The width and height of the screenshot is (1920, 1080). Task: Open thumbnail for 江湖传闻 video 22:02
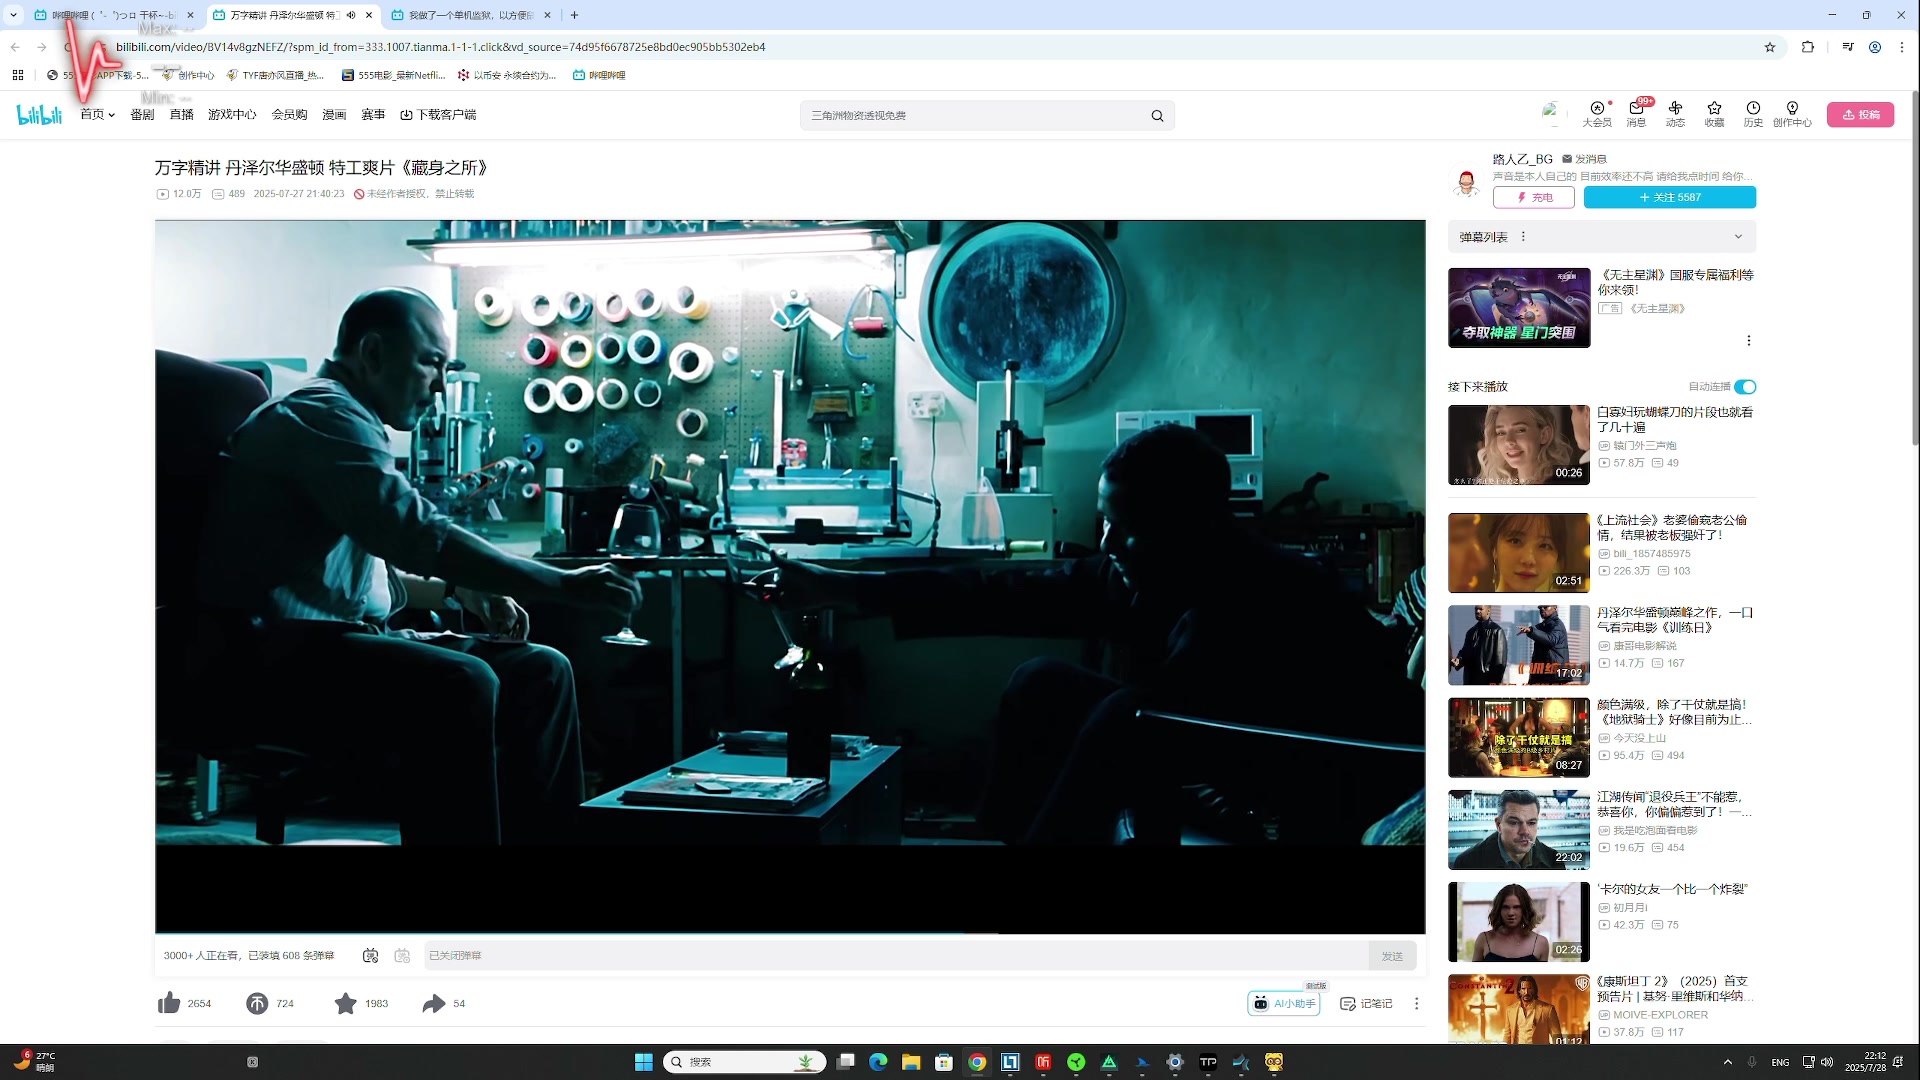pyautogui.click(x=1519, y=830)
